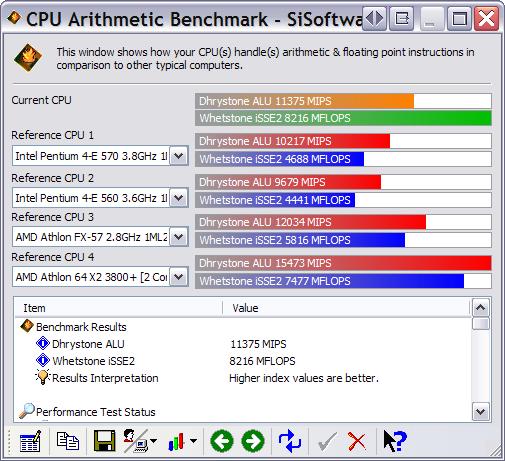This screenshot has width=505, height=461.
Task: Click Whetstone iSSE2 5816 MFLOPS bar
Action: pos(343,240)
